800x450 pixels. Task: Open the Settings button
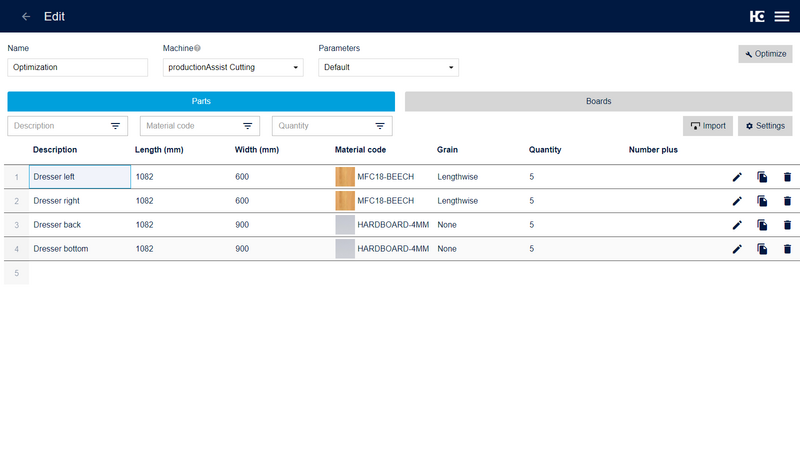pos(765,126)
